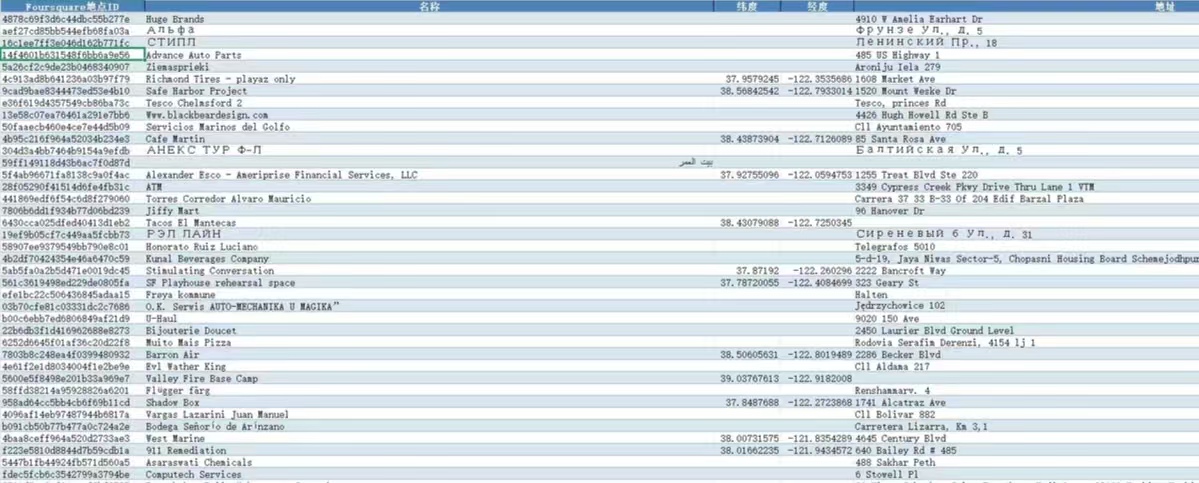Click Richmond Tires - playaz only cell

[428, 79]
